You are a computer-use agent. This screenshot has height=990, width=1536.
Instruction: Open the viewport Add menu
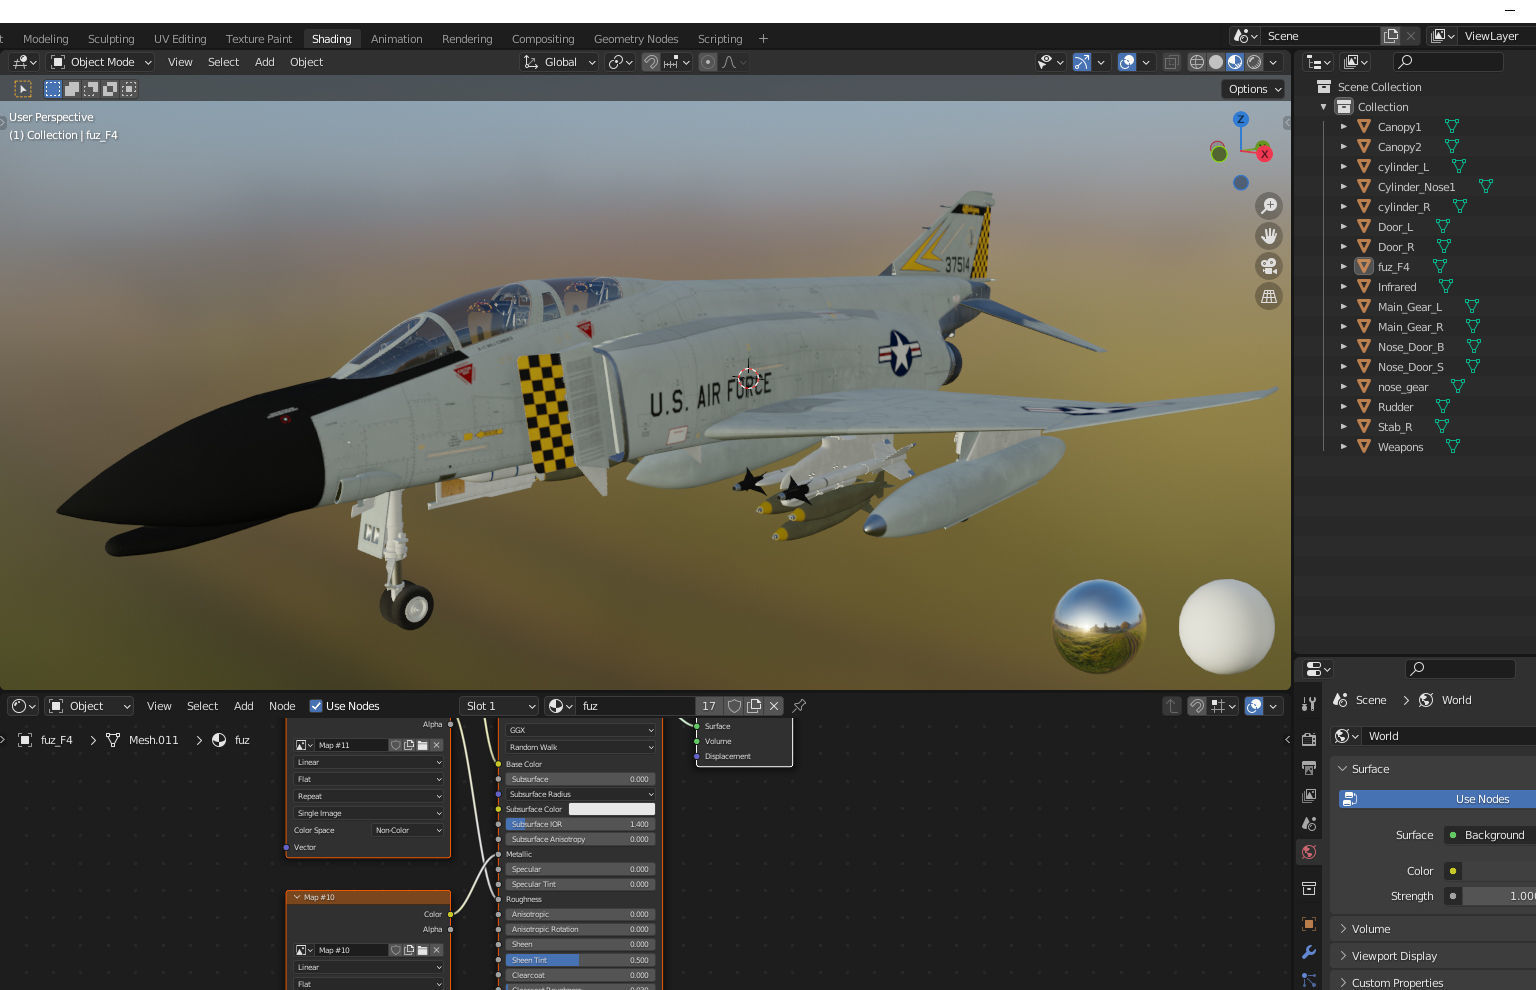tap(264, 62)
